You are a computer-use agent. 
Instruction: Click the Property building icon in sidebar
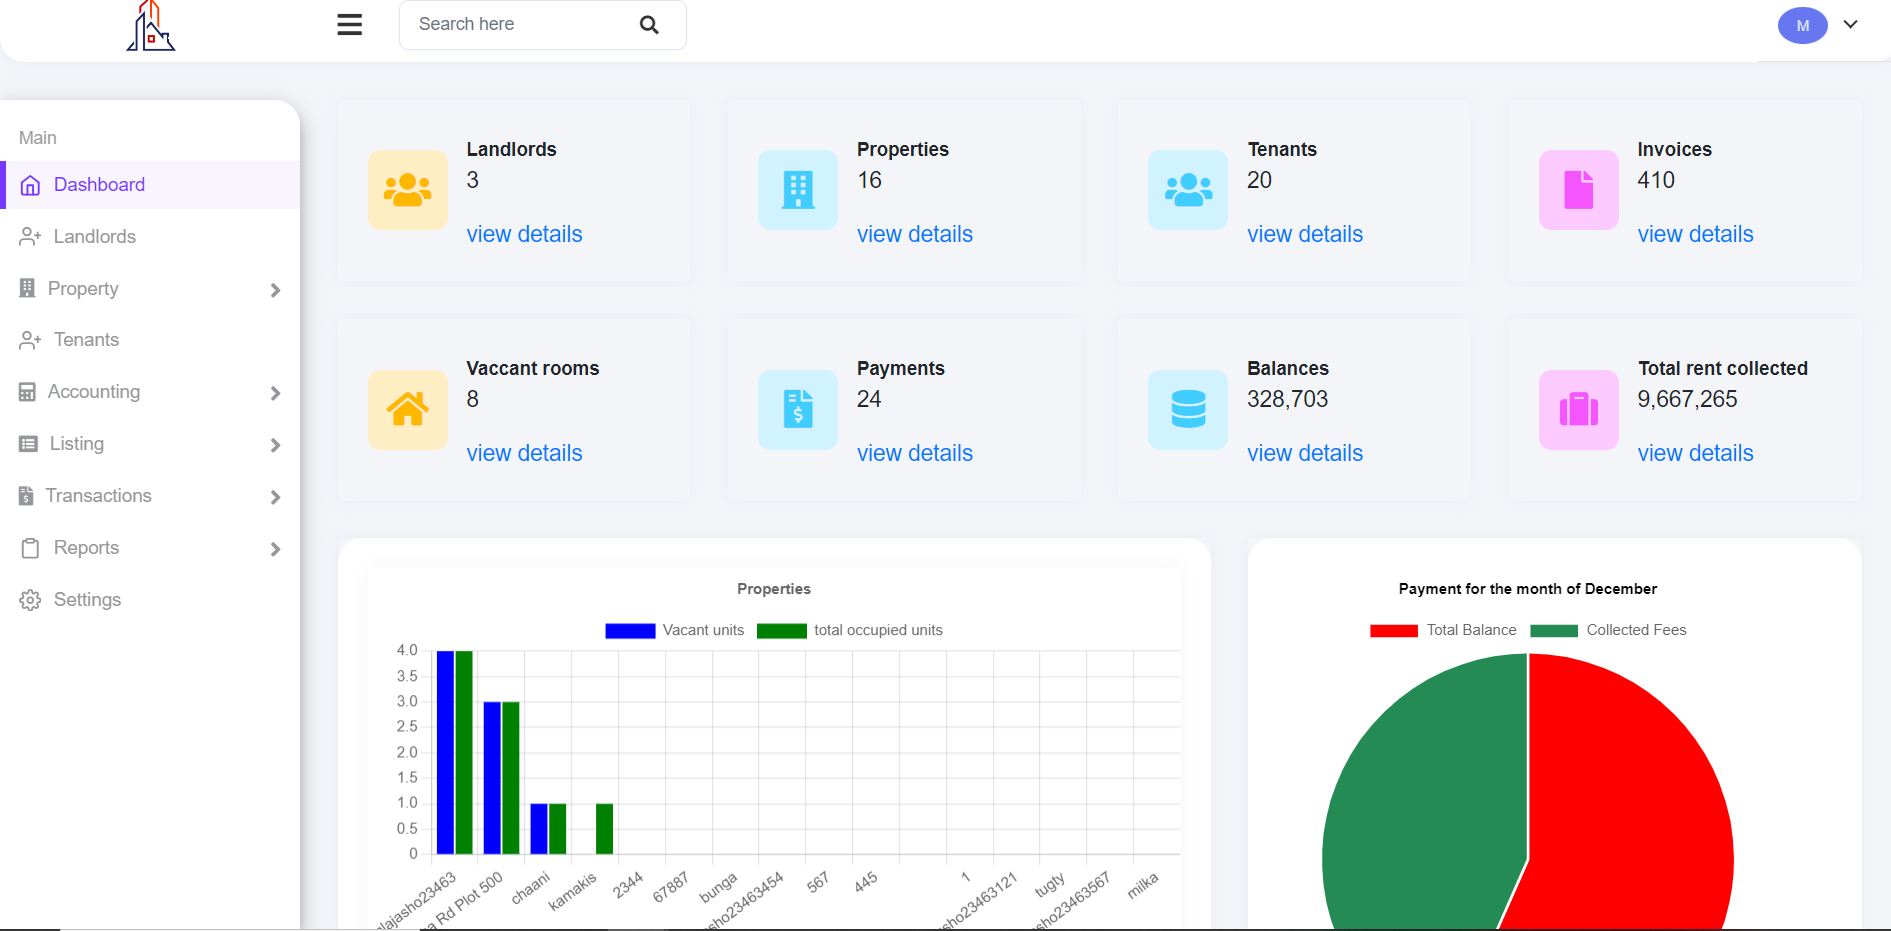point(27,288)
